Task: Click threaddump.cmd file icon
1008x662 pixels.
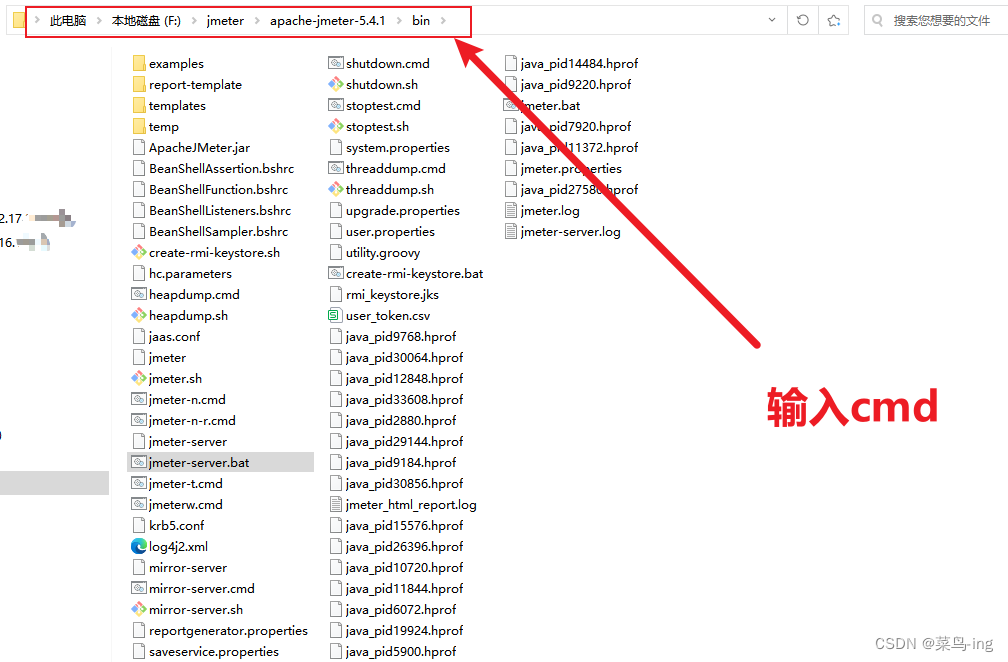Action: [x=335, y=168]
